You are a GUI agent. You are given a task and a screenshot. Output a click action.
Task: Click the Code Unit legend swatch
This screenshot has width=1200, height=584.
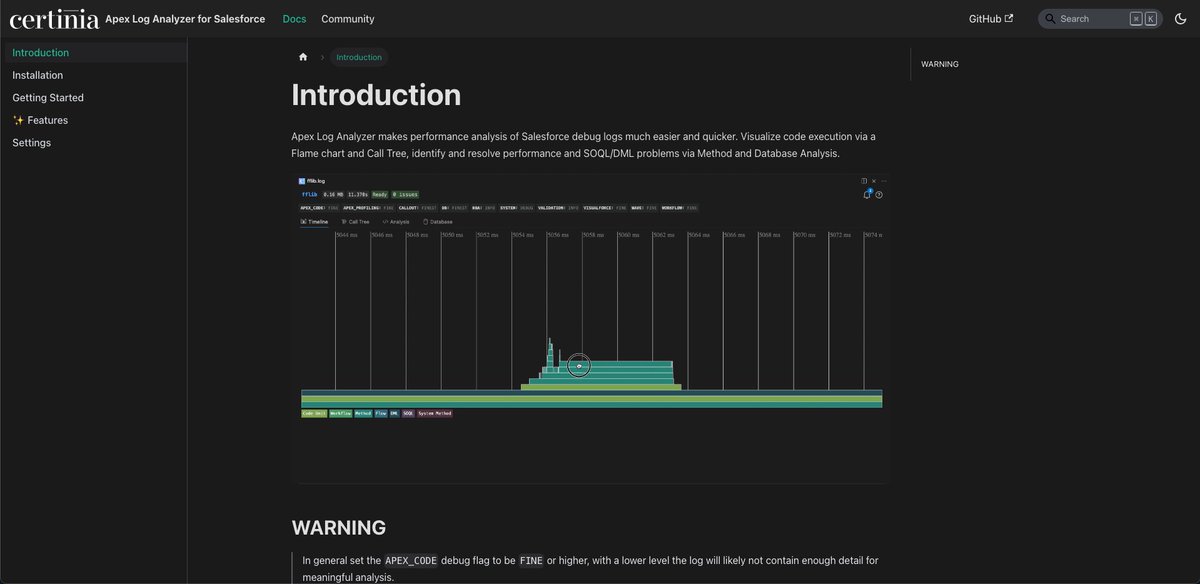click(x=314, y=413)
